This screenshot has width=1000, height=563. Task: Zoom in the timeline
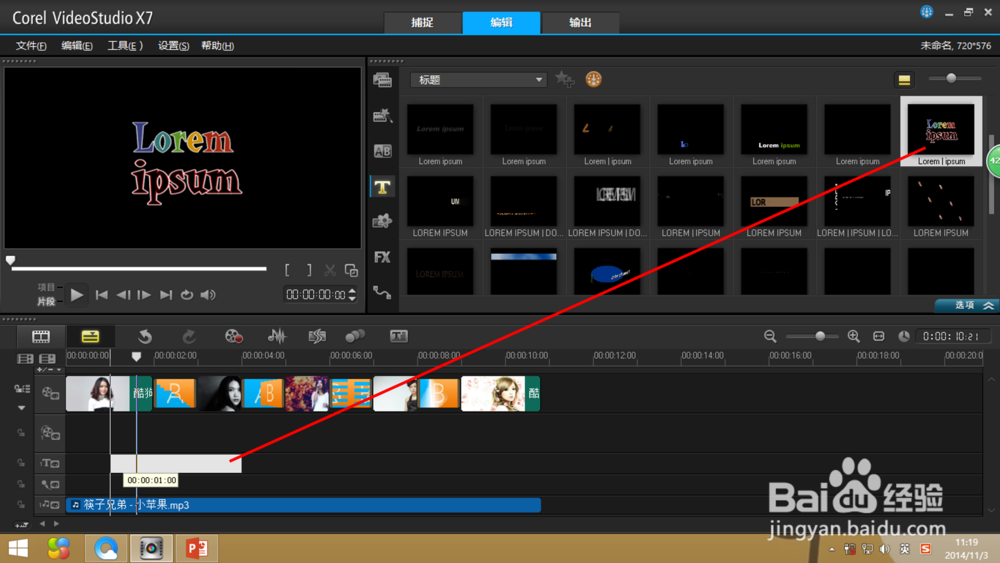[x=853, y=336]
